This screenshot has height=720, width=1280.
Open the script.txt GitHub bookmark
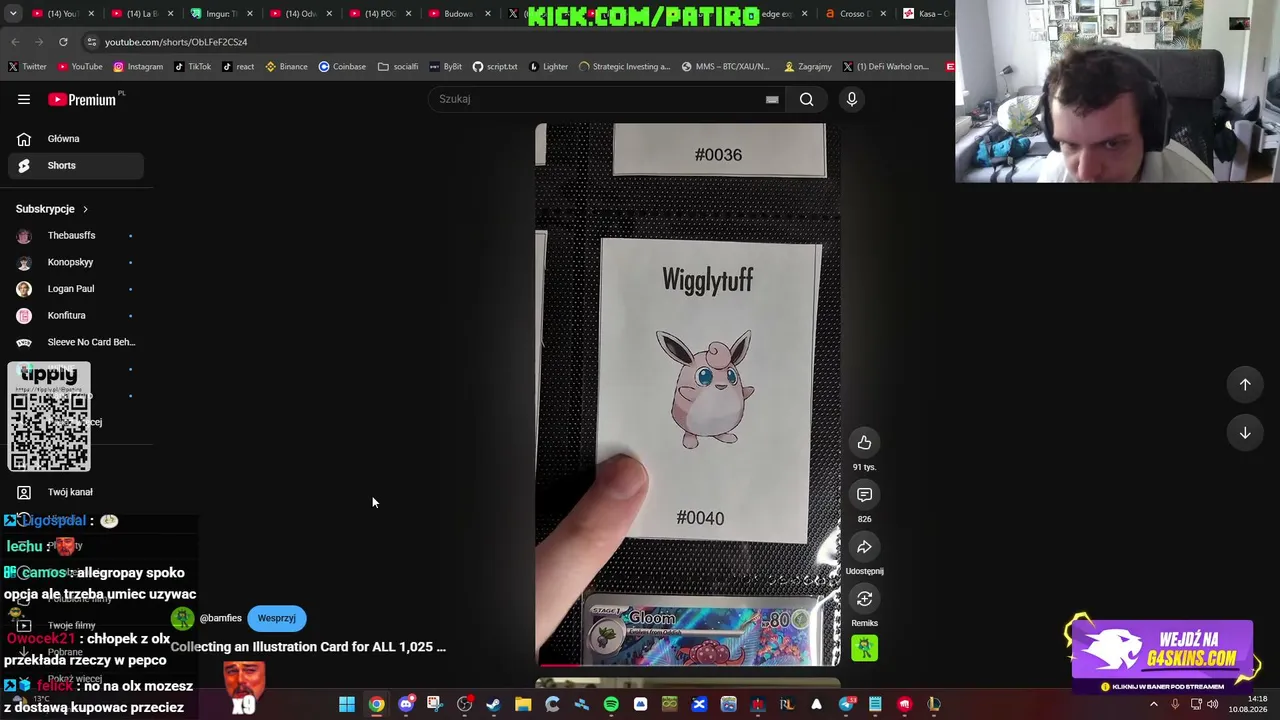click(x=495, y=67)
